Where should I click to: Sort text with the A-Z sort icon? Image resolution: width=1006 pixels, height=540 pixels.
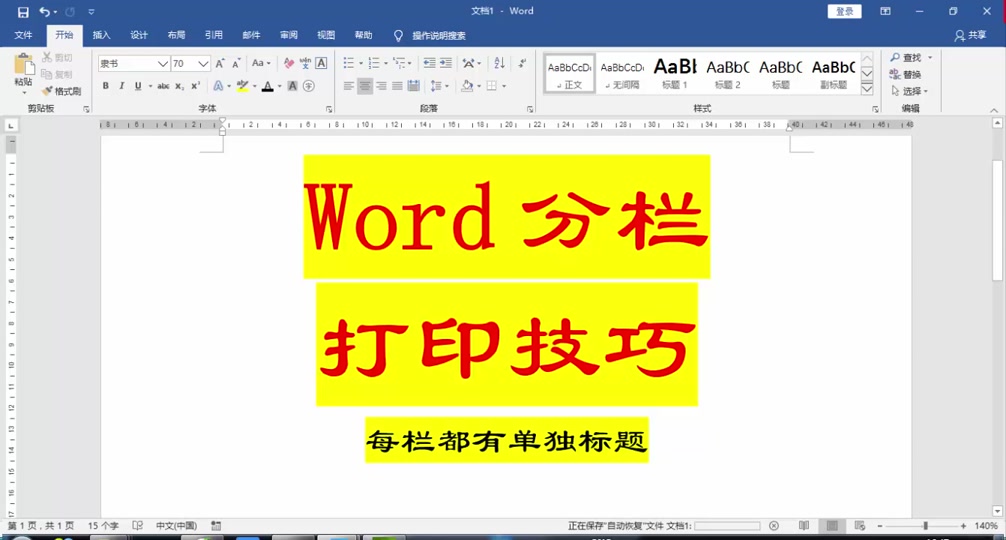tap(499, 63)
